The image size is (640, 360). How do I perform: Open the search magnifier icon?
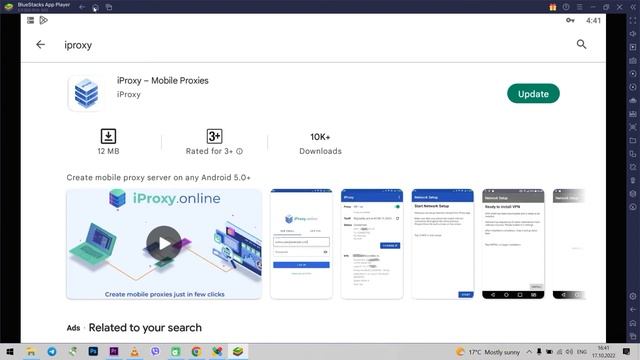581,44
